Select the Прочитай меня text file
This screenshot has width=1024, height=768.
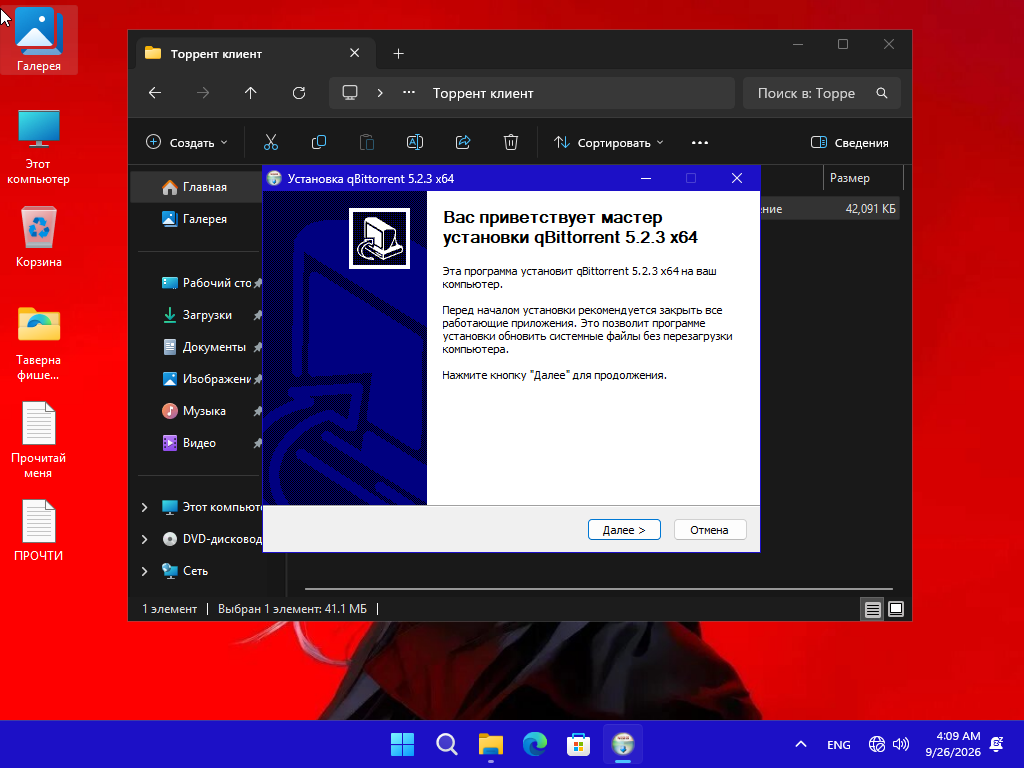39,440
